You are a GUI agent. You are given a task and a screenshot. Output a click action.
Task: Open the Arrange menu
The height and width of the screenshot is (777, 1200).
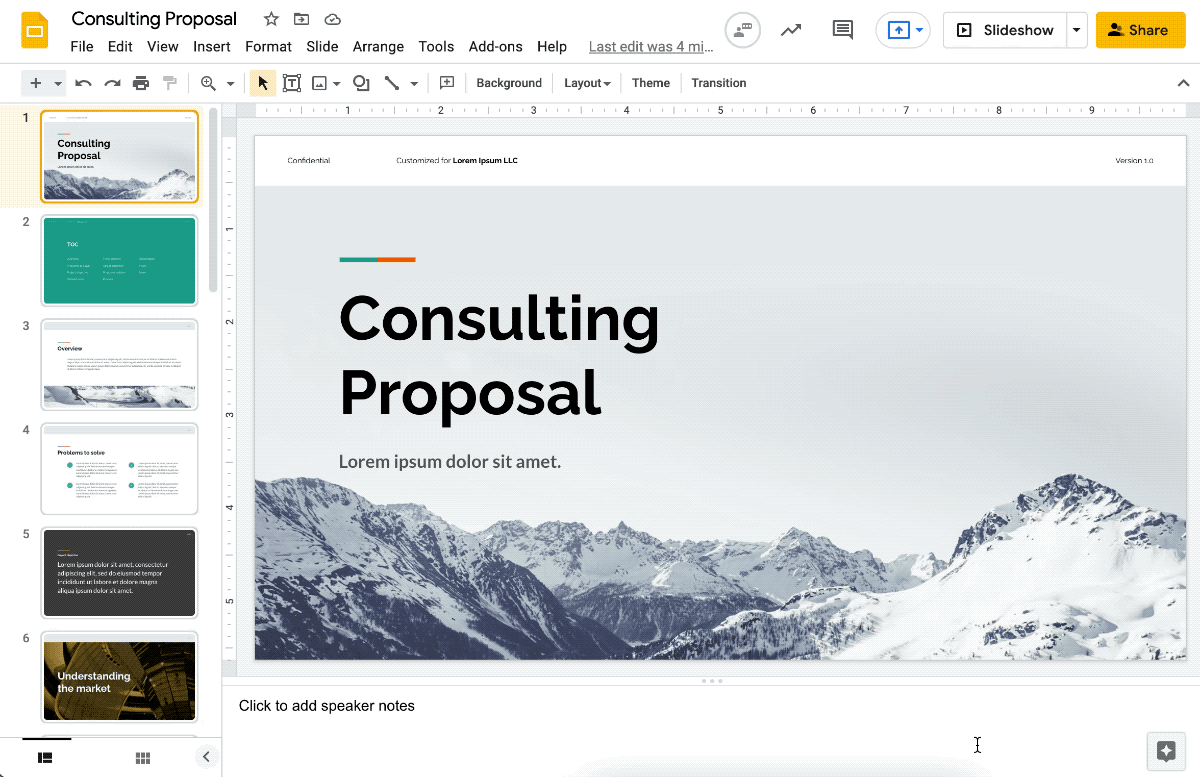click(378, 46)
